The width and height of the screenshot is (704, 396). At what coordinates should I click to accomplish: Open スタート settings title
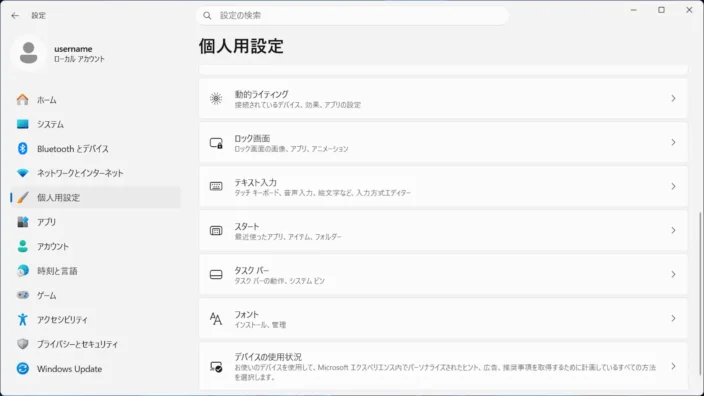pos(247,226)
